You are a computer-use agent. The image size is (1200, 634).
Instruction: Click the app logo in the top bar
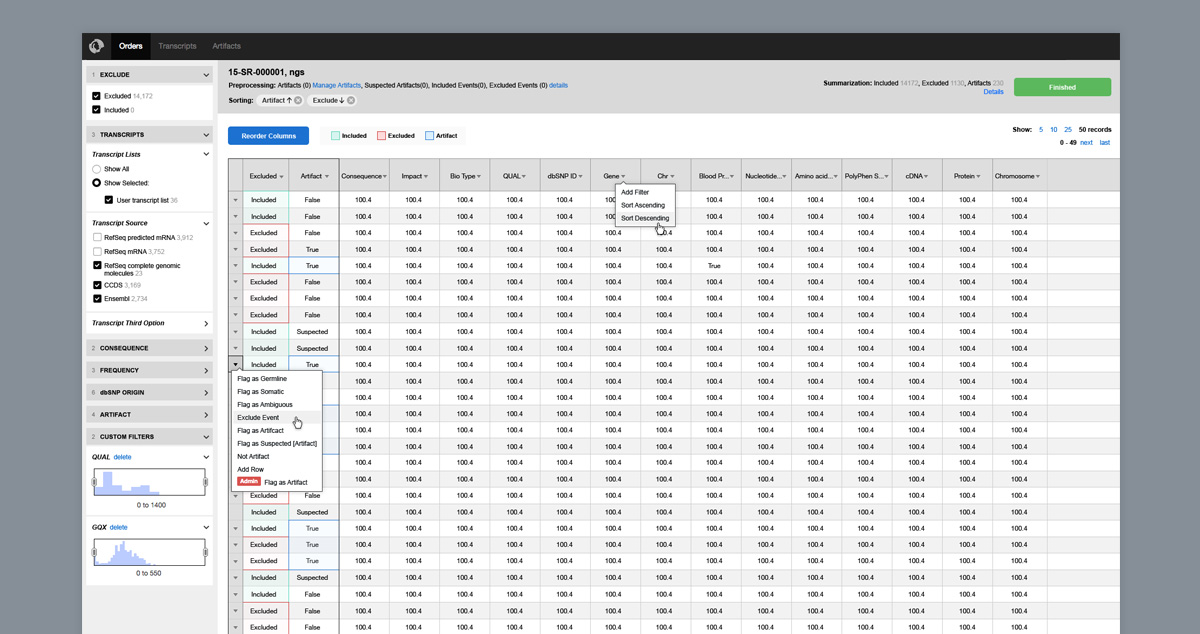pos(96,46)
